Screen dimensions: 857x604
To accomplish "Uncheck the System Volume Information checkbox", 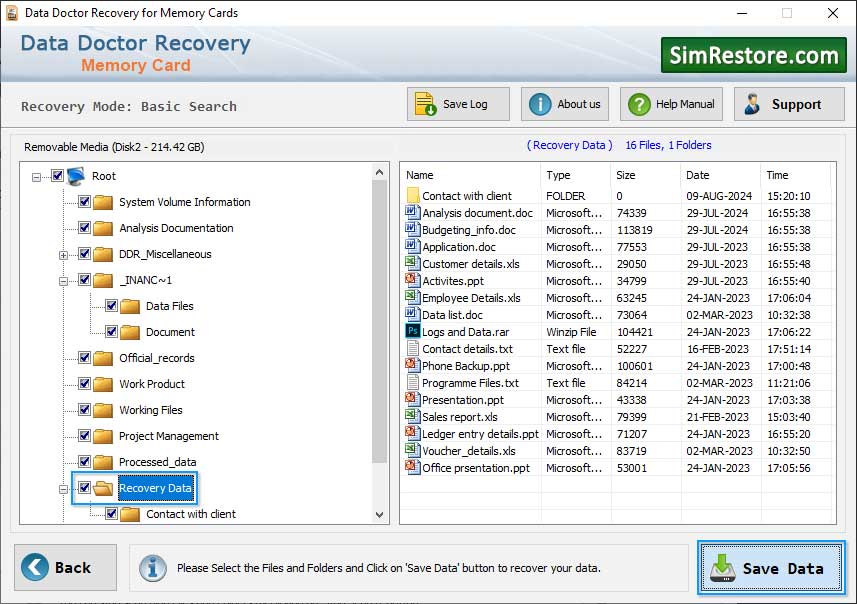I will point(84,202).
